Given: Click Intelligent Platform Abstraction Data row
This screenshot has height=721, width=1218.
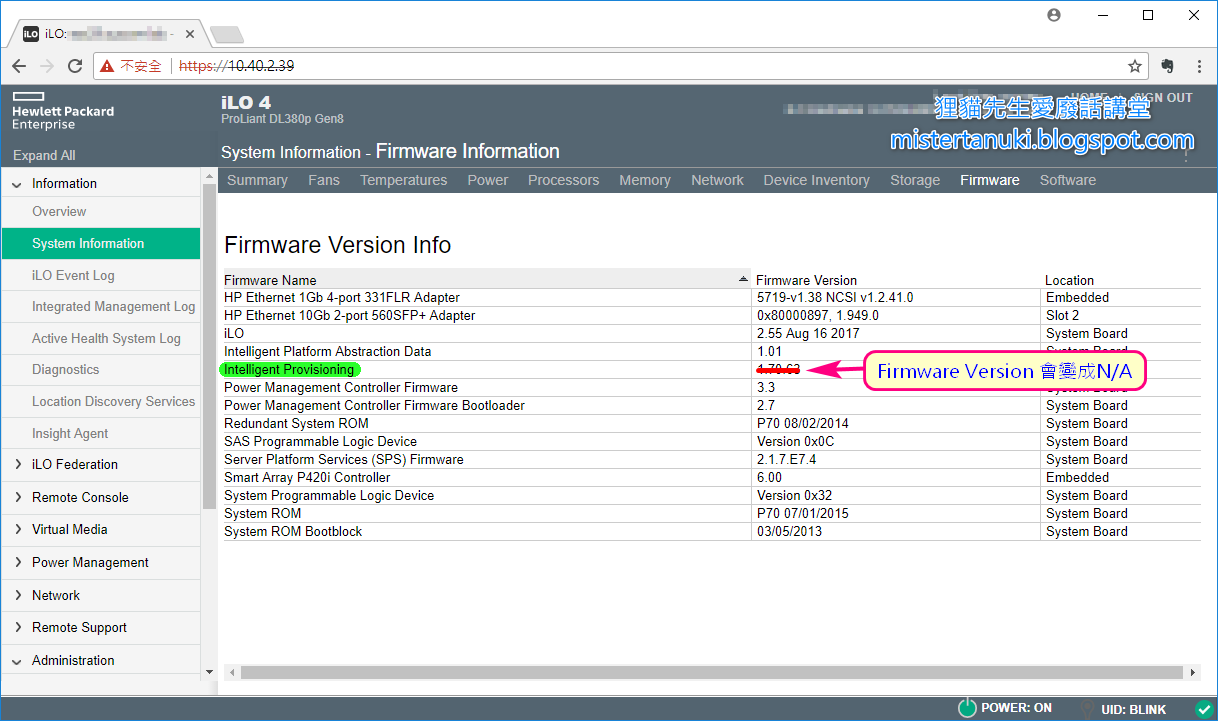Looking at the screenshot, I should tap(712, 352).
